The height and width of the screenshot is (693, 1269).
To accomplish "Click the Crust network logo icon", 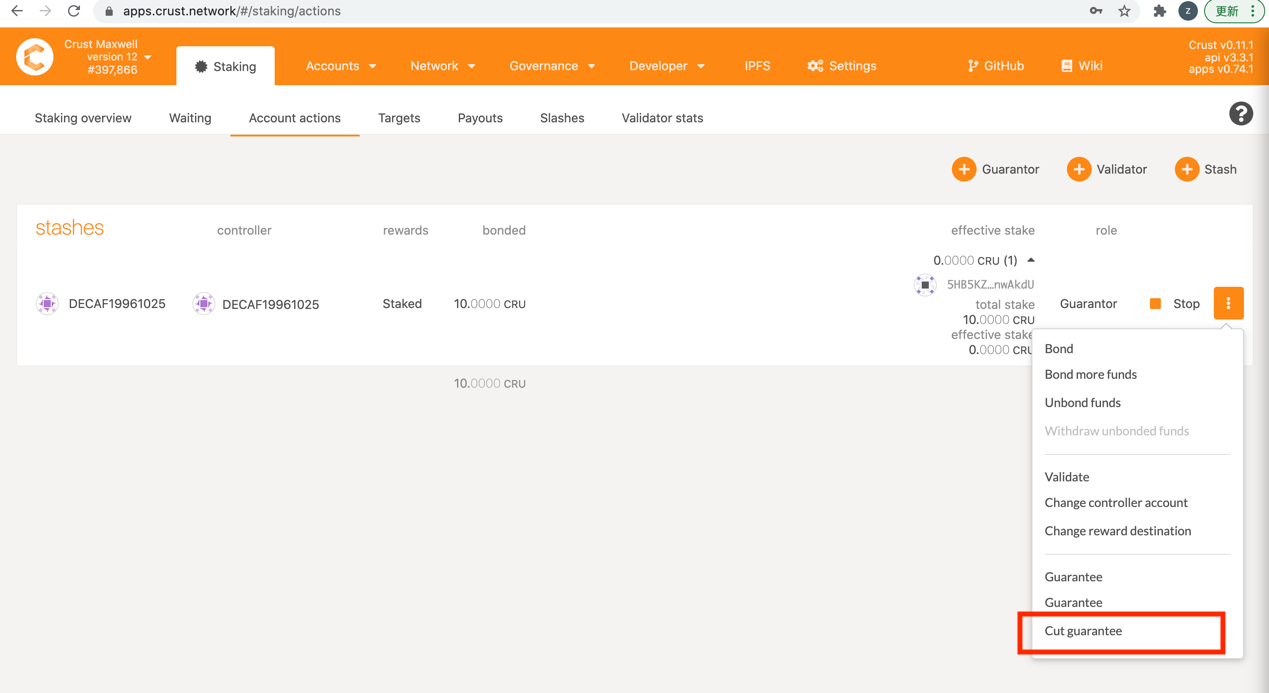I will (35, 57).
